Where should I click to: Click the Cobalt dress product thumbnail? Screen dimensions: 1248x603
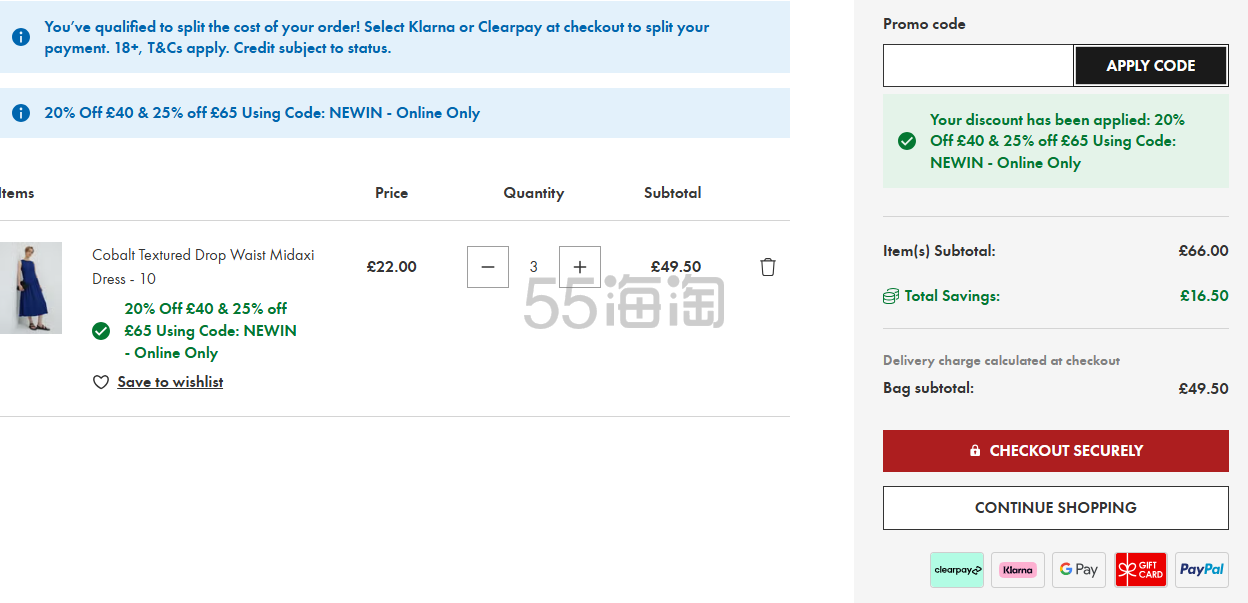click(x=30, y=288)
